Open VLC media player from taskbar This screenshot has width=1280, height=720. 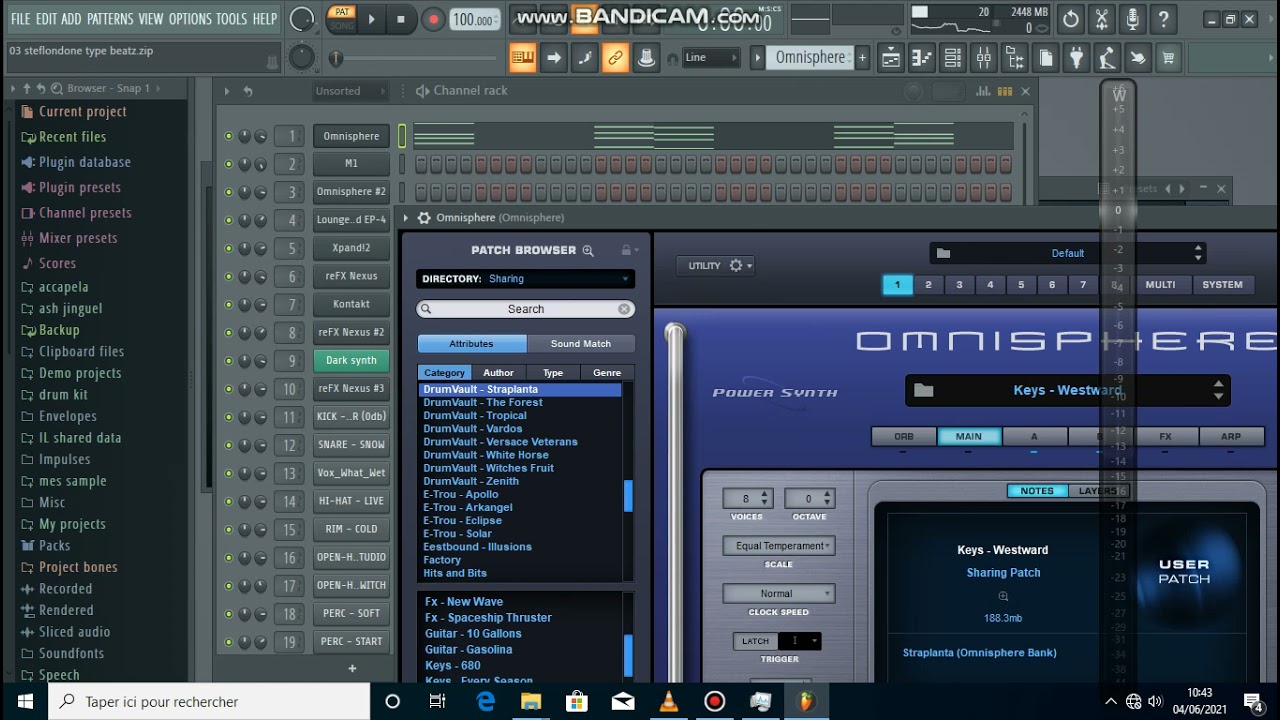click(669, 702)
